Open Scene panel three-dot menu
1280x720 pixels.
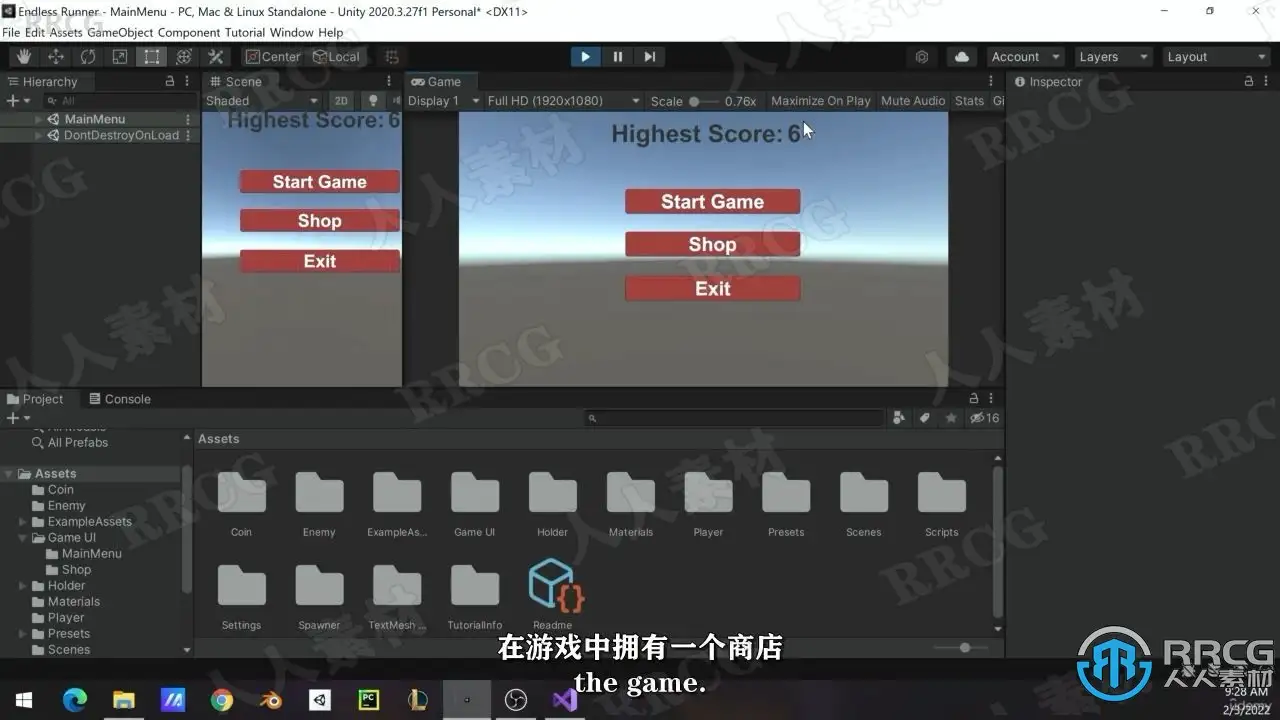point(389,82)
